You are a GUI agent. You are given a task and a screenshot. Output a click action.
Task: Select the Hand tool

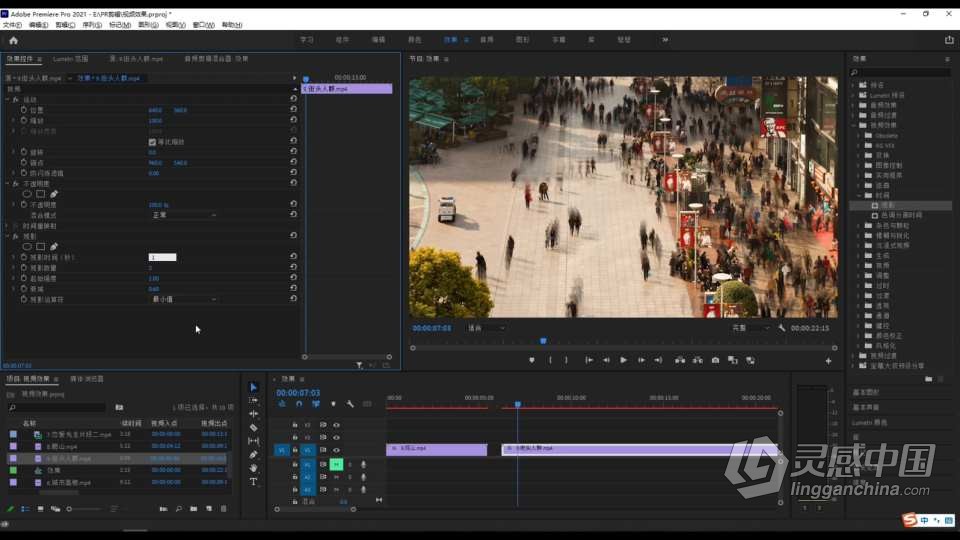tap(253, 468)
